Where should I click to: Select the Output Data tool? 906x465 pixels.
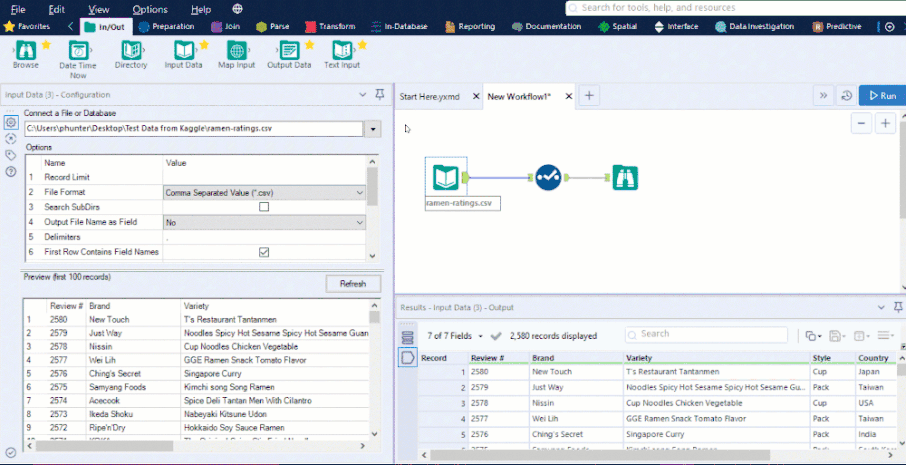[289, 50]
